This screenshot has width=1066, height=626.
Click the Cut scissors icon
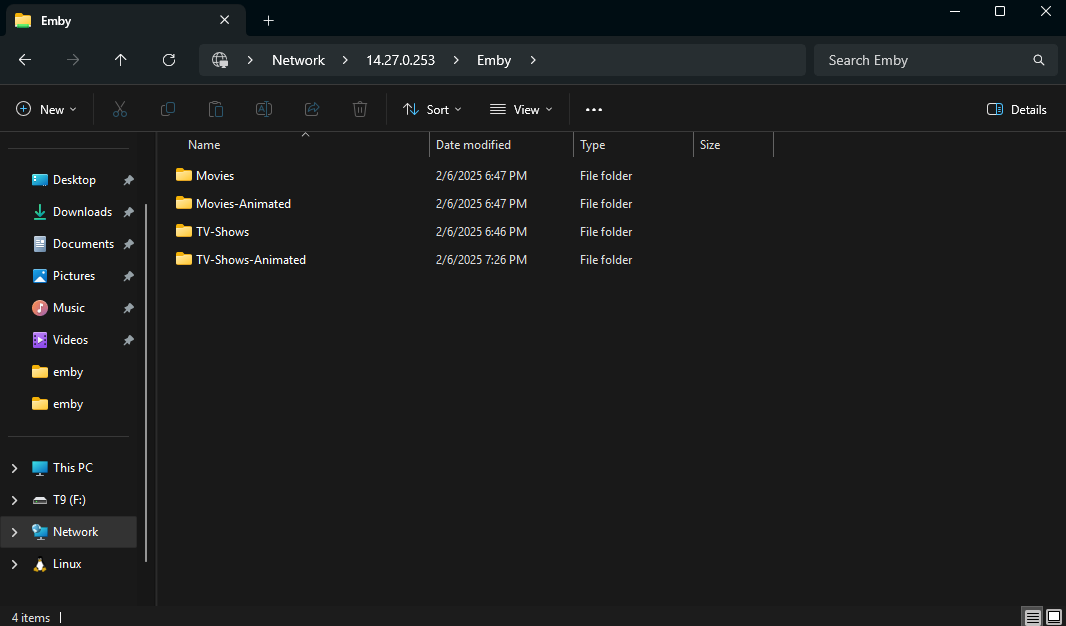(x=120, y=109)
